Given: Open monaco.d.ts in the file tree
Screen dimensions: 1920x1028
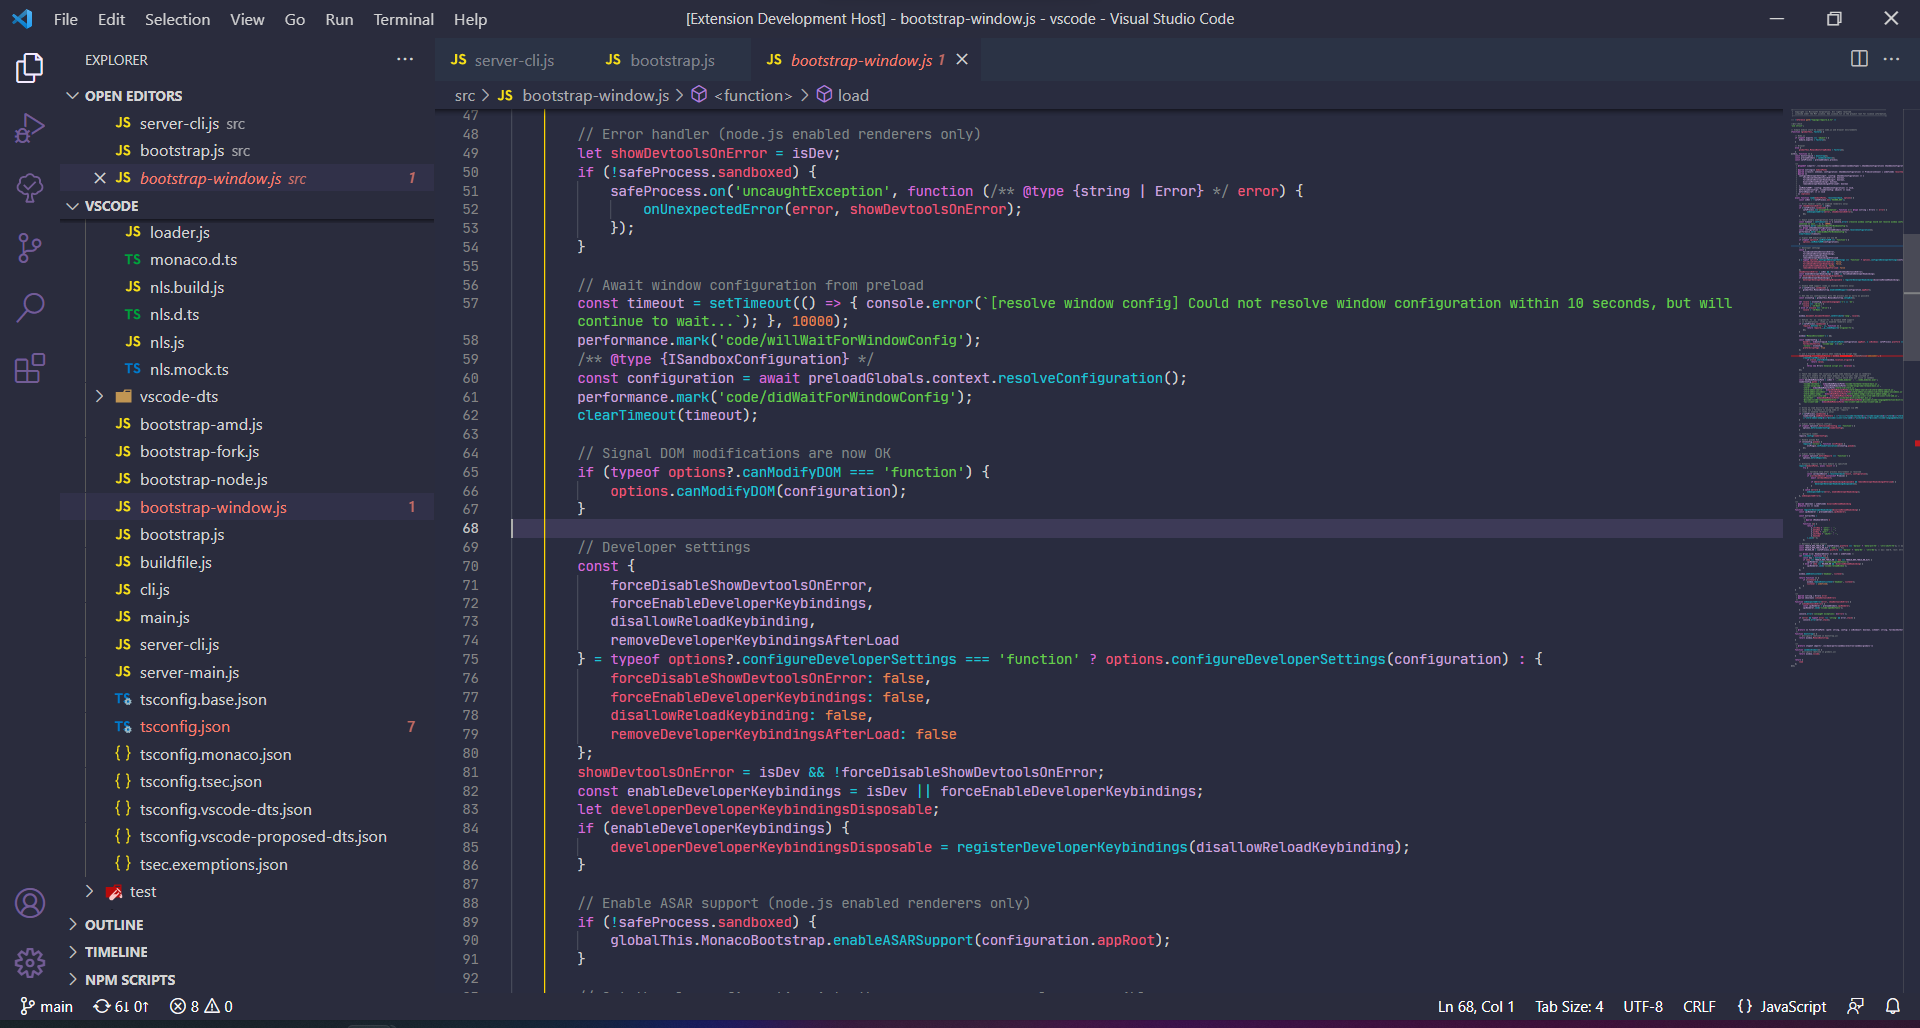Looking at the screenshot, I should coord(247,260).
